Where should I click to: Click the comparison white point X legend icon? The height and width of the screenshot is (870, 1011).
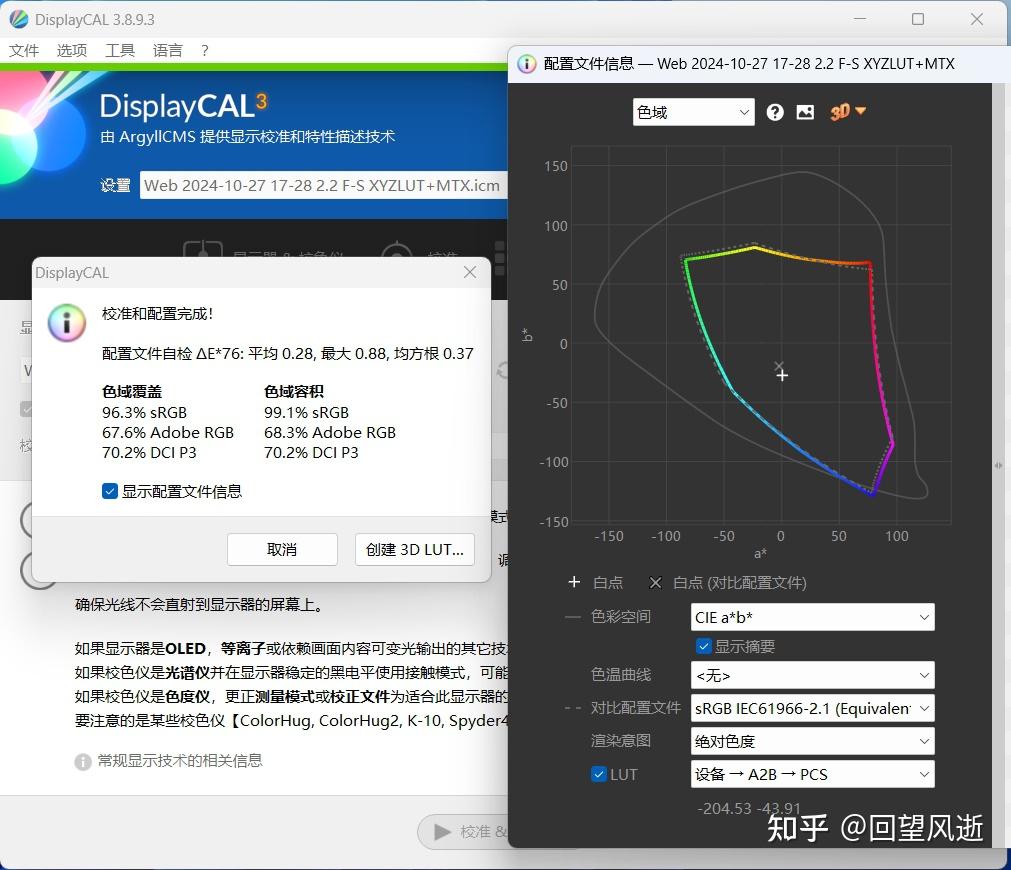click(655, 583)
